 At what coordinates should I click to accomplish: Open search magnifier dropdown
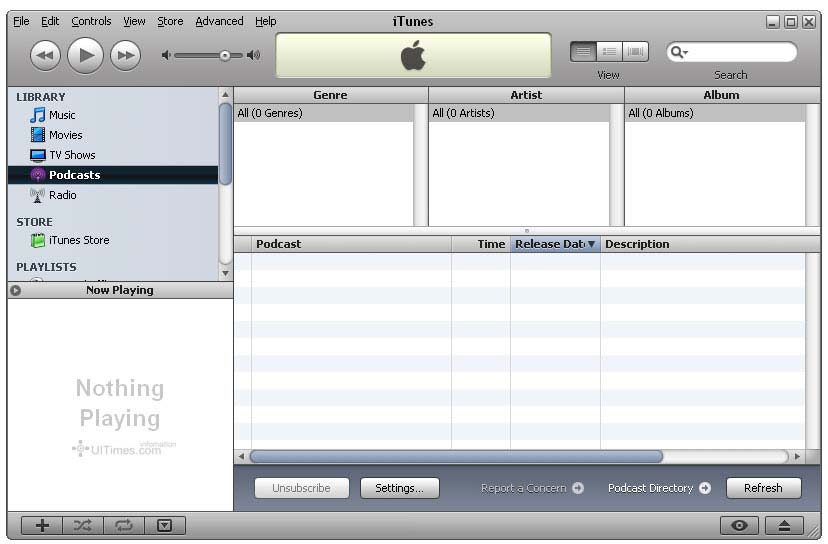(679, 52)
